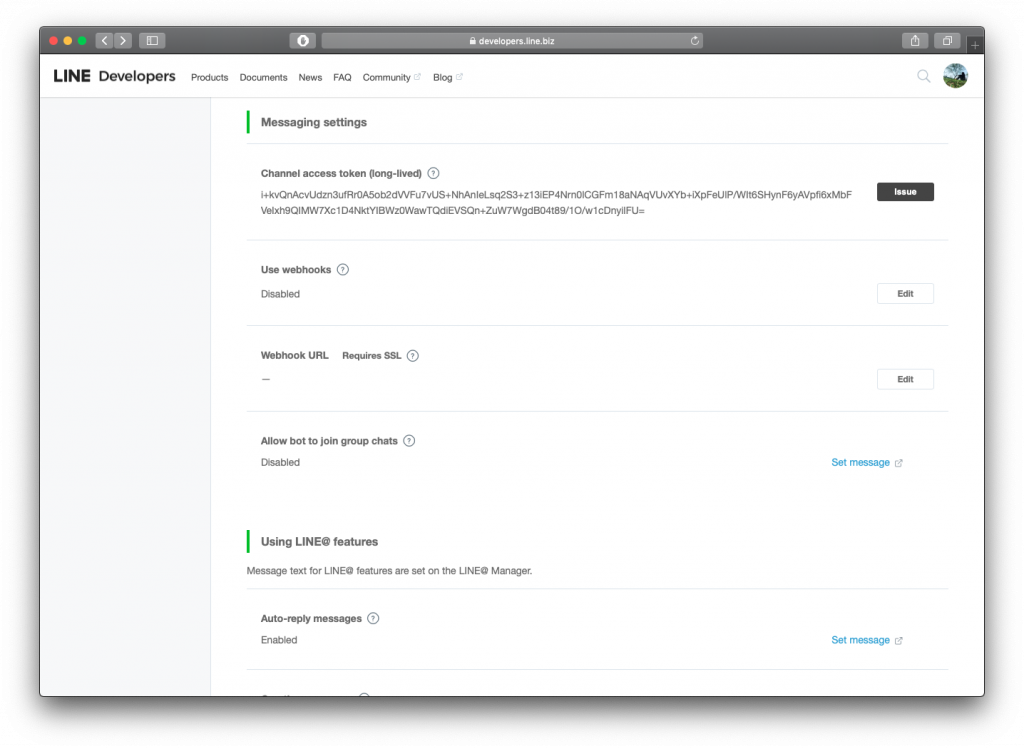Open the Community external link

tap(391, 77)
